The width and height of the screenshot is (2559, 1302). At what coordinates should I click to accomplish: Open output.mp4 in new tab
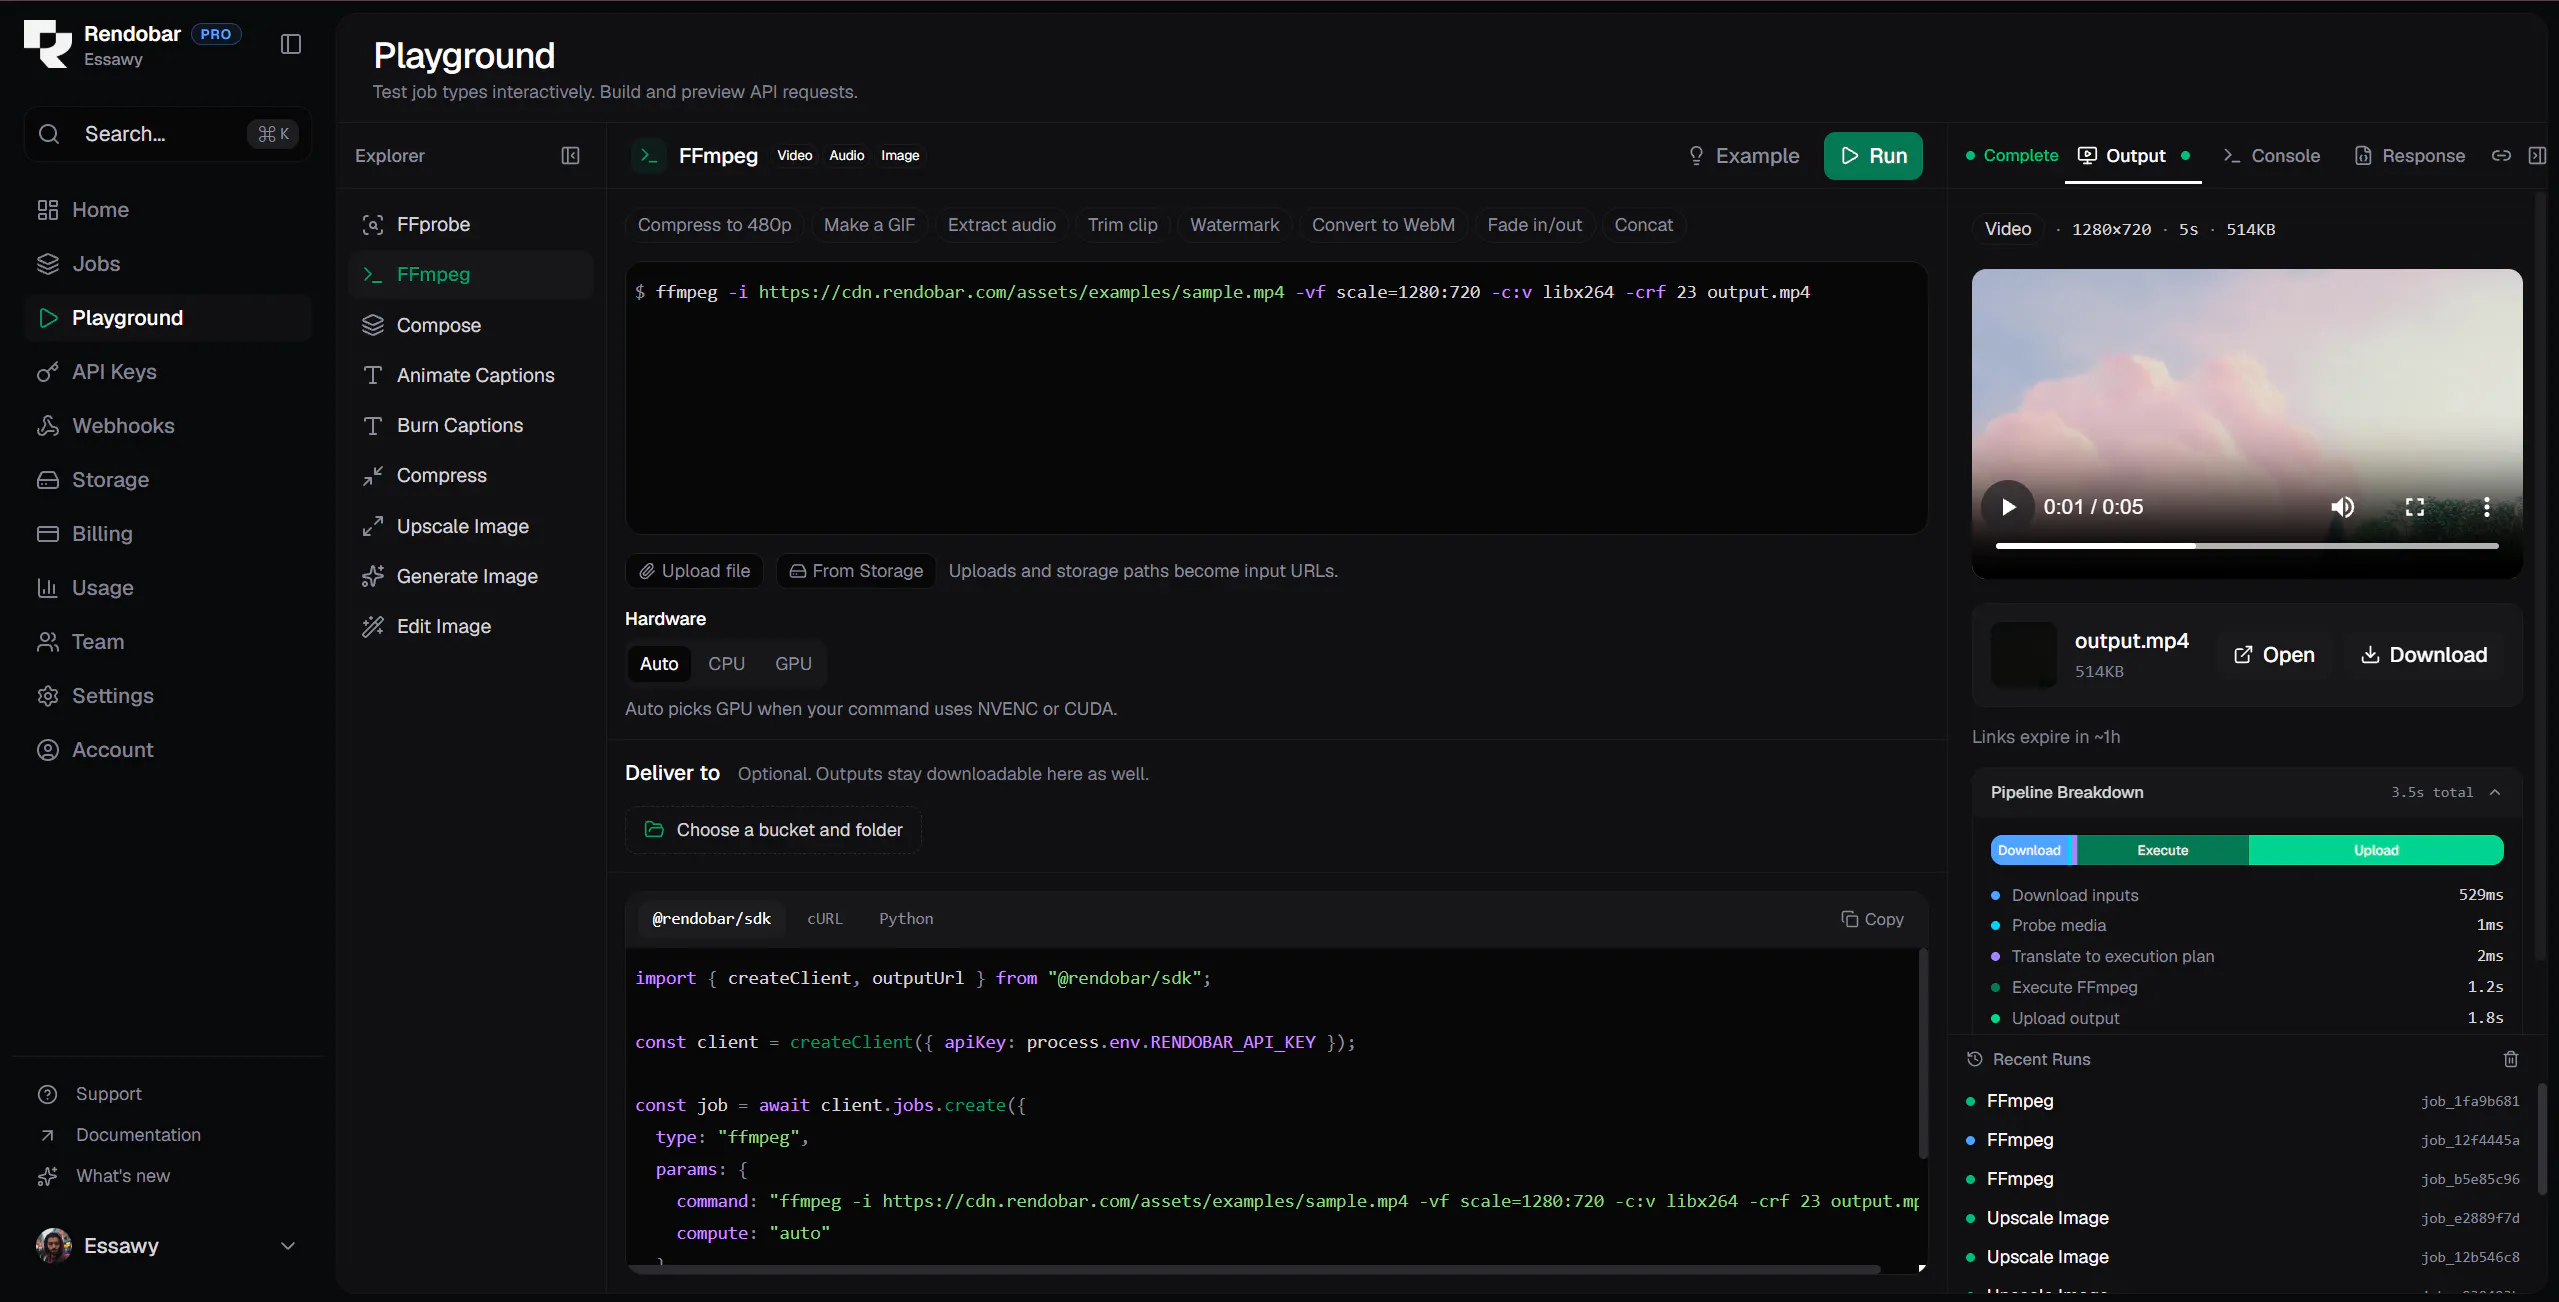[x=2274, y=655]
